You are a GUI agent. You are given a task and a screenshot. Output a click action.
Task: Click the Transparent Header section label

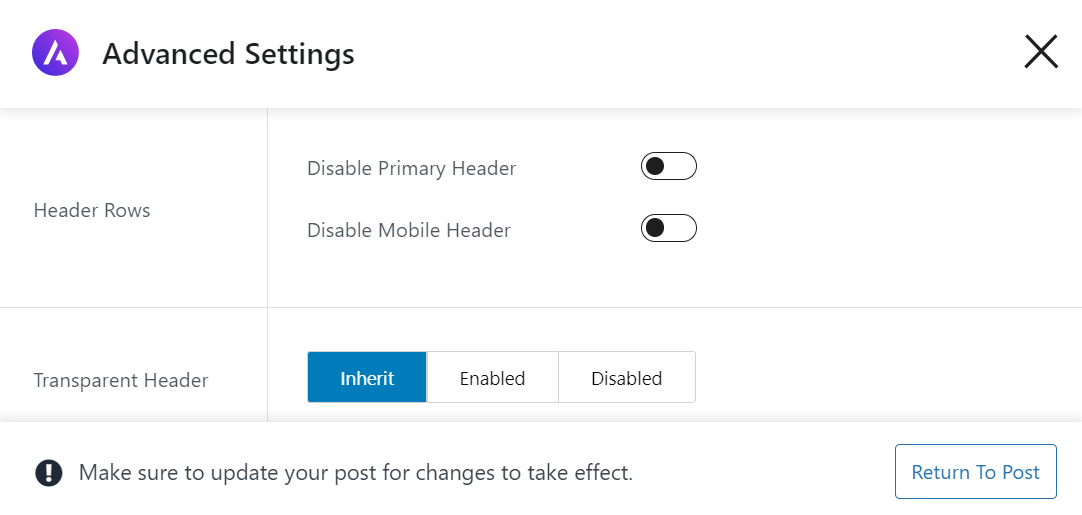point(121,380)
